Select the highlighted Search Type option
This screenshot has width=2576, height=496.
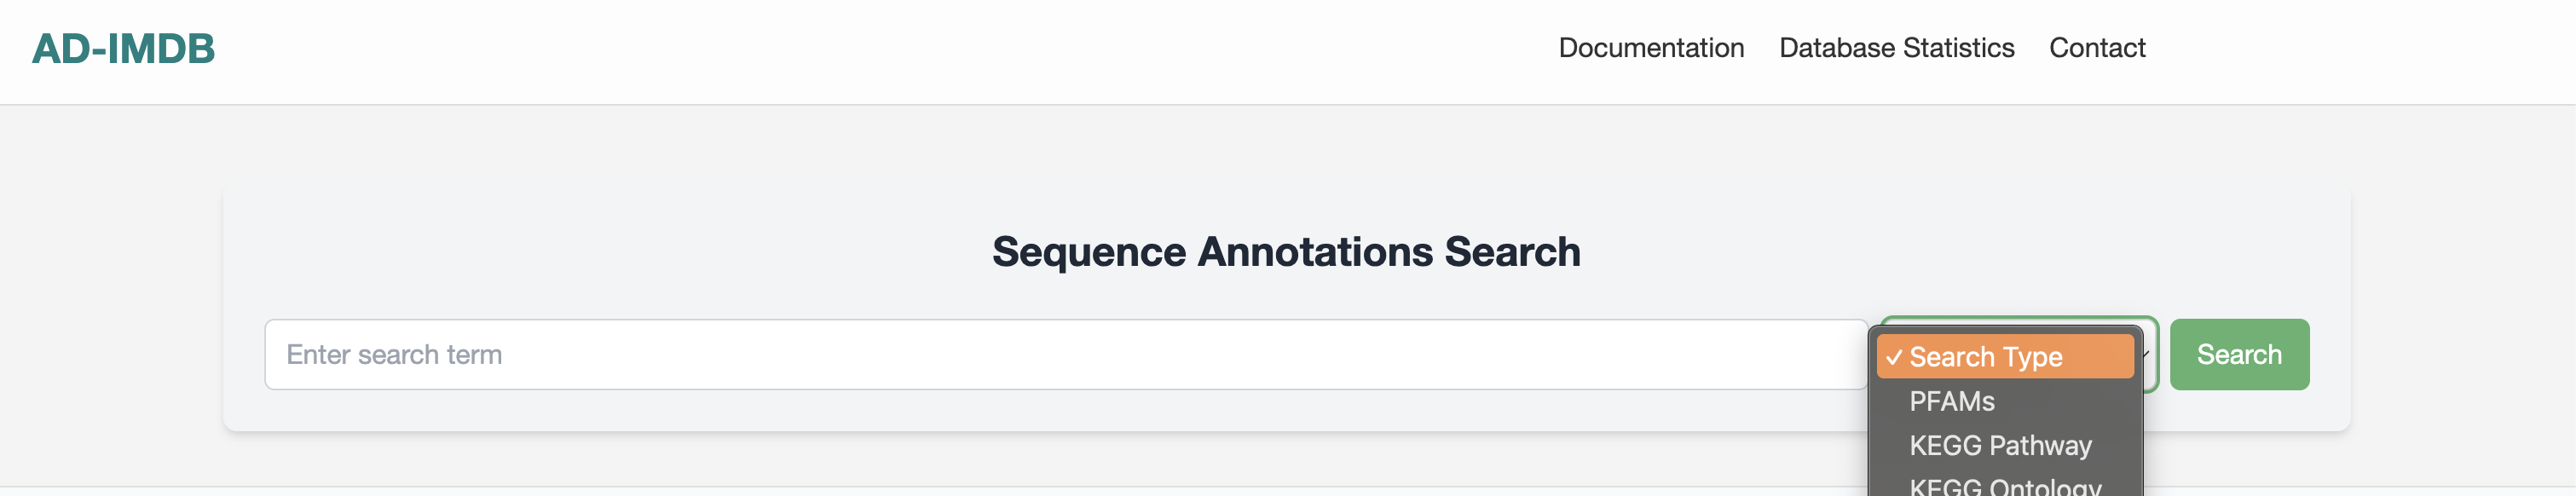coord(2006,356)
